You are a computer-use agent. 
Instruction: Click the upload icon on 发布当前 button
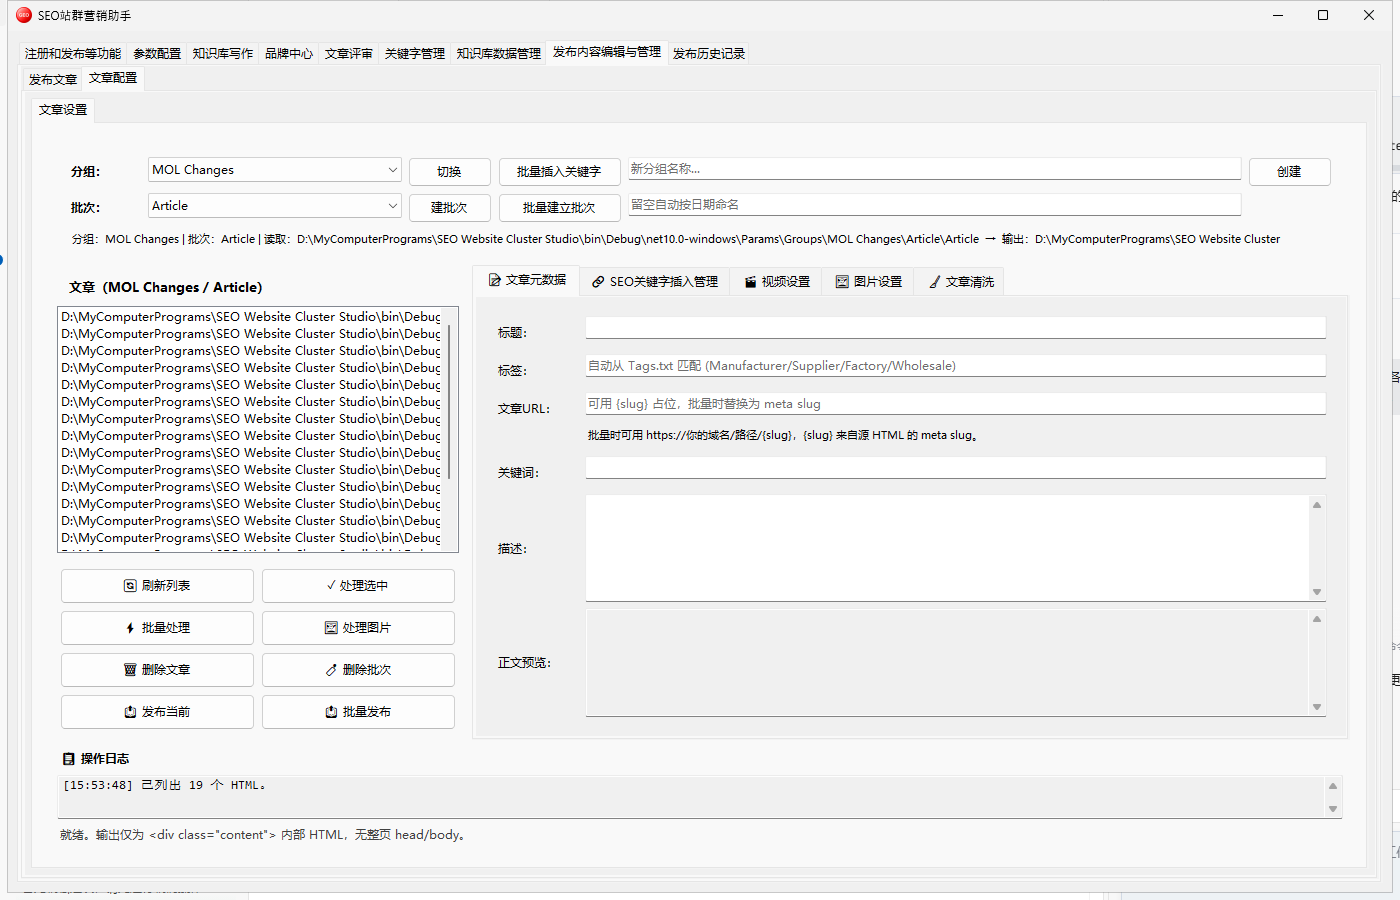coord(130,712)
